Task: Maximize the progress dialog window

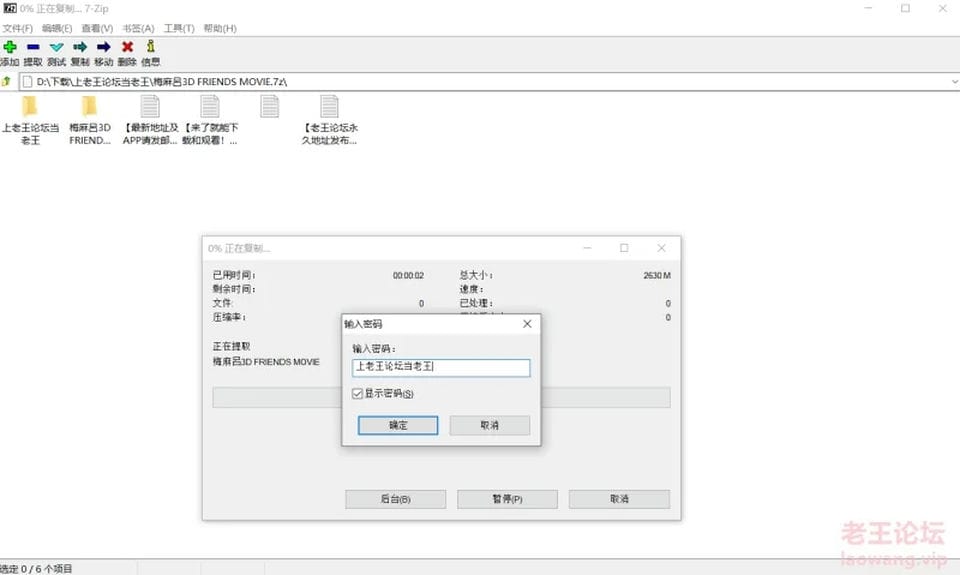Action: click(624, 248)
